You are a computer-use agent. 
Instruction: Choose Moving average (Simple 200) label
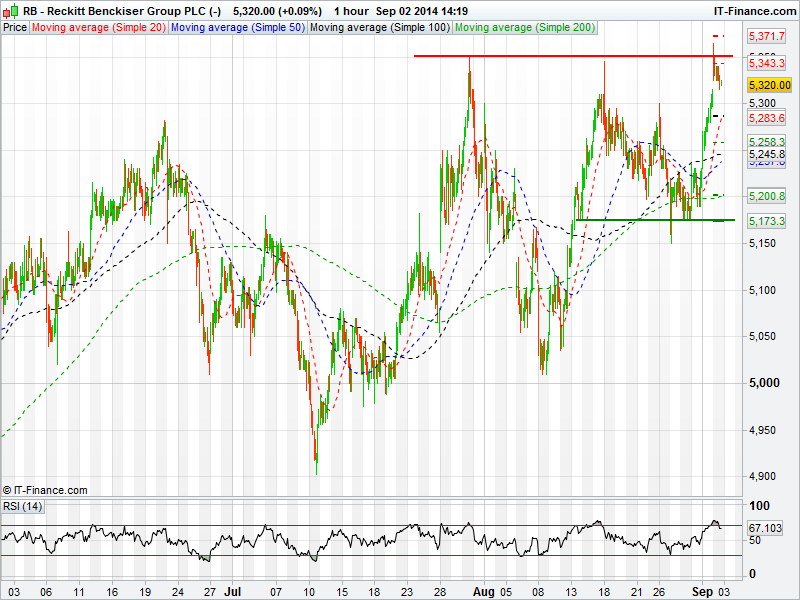click(x=524, y=28)
